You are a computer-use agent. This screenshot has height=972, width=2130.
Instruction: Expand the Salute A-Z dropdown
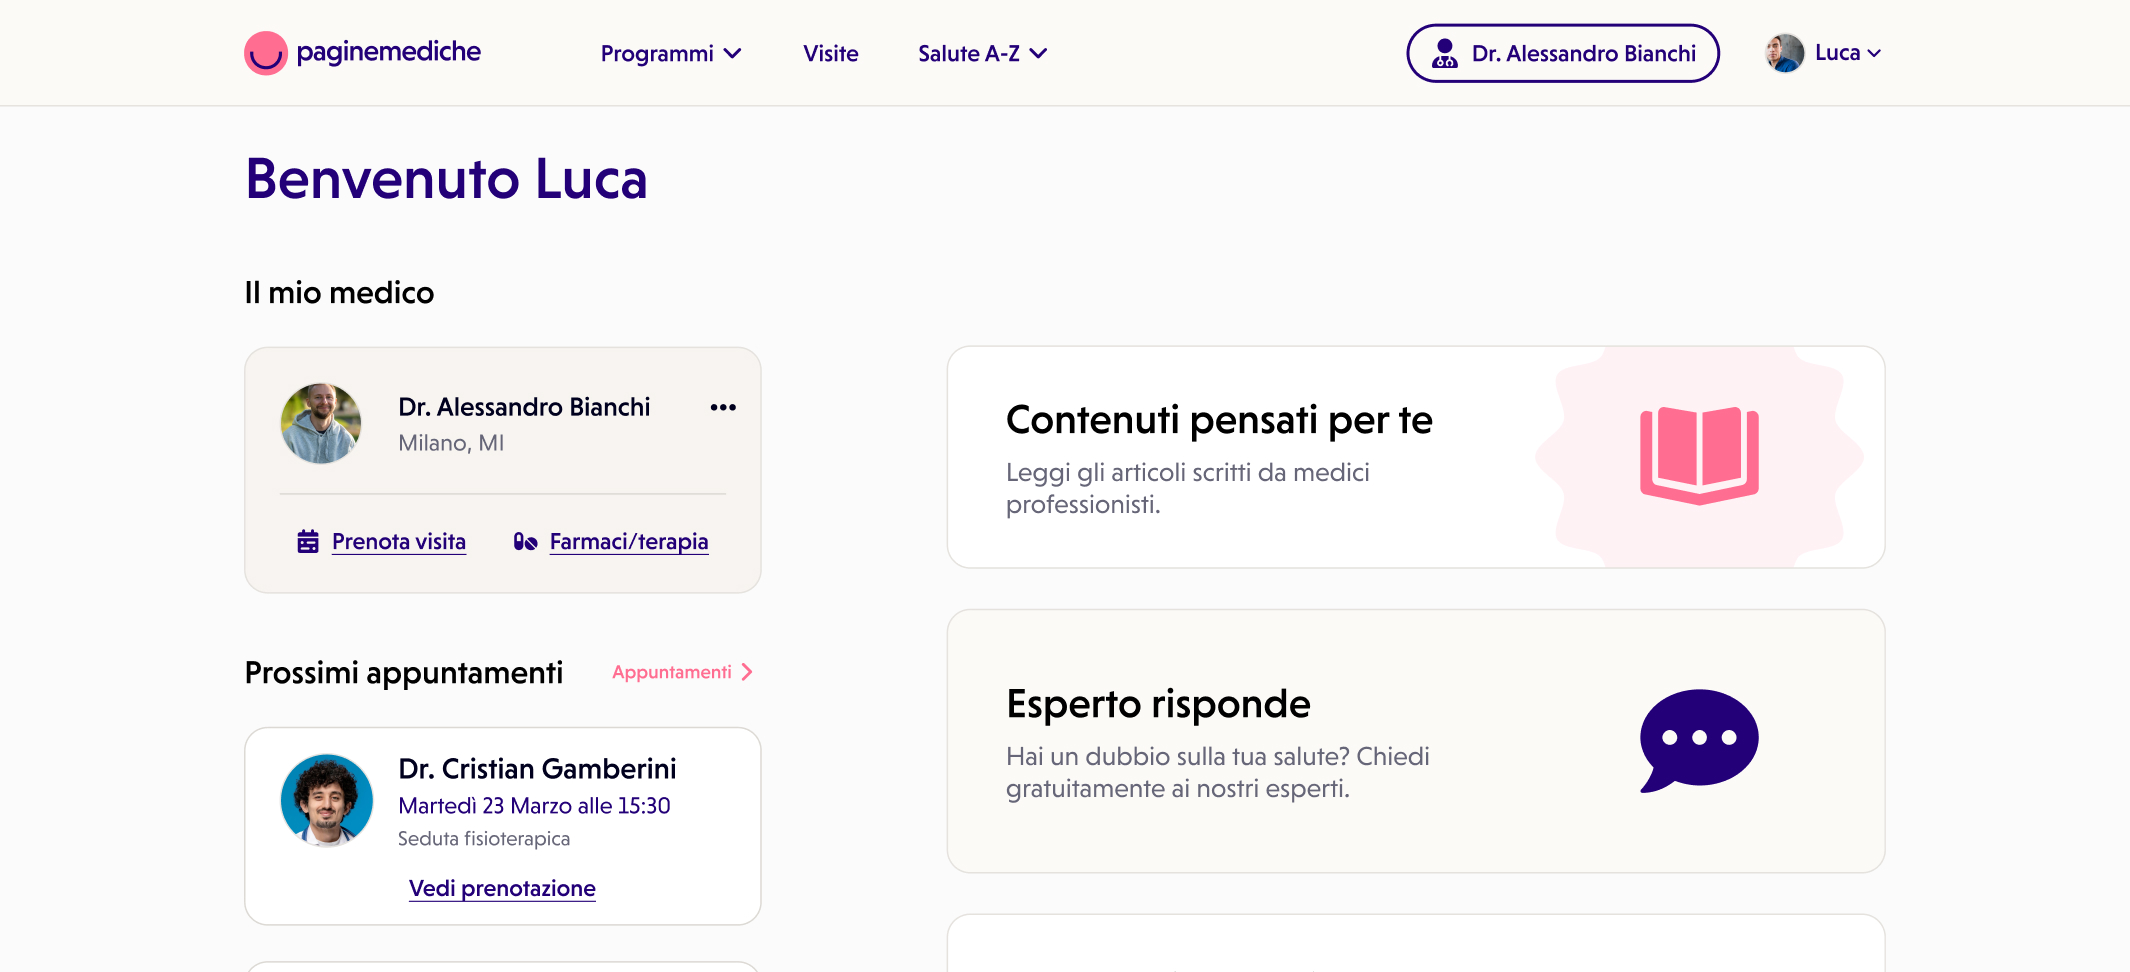pos(982,54)
